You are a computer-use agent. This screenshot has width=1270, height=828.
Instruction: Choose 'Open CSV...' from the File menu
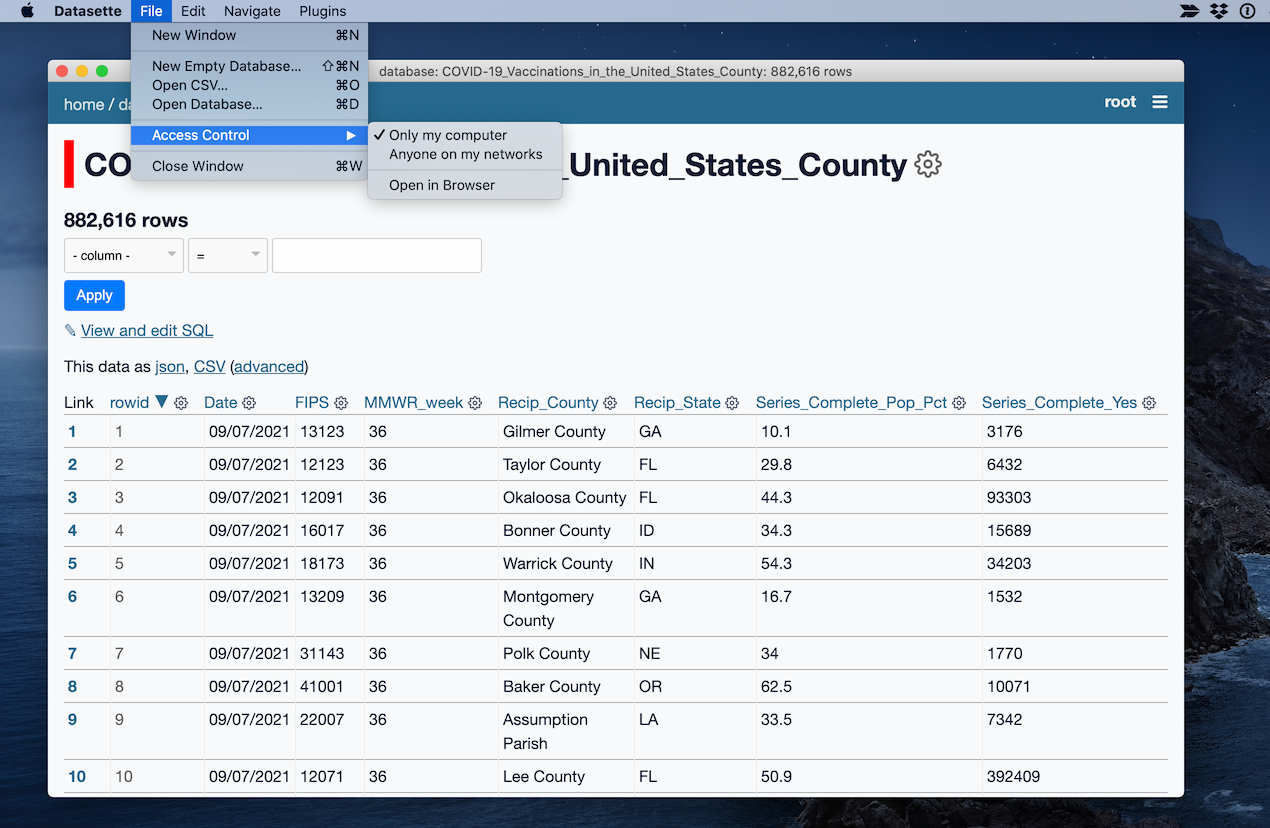tap(190, 85)
